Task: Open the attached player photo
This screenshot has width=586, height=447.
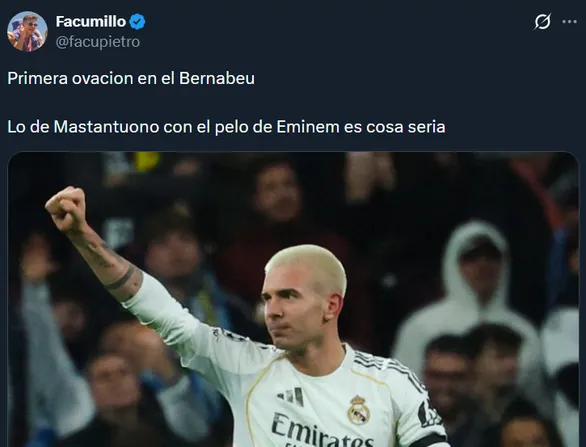Action: 293,299
